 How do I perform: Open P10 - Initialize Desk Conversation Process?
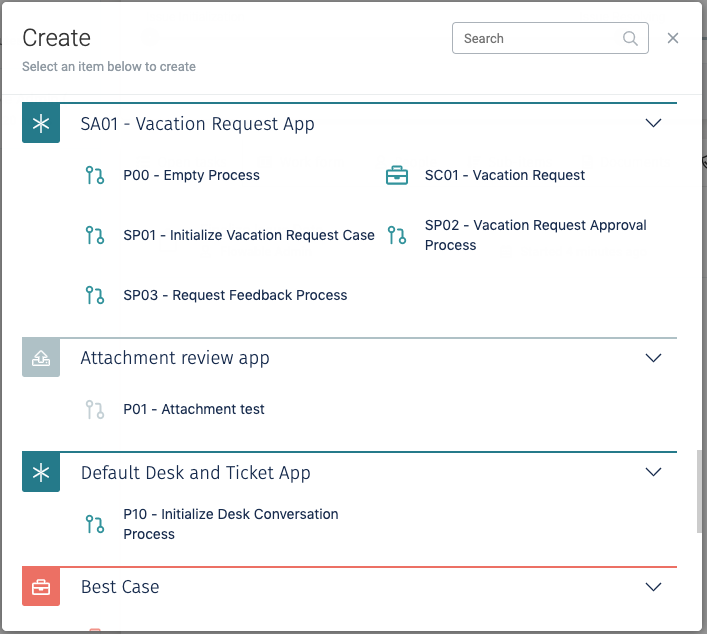click(x=230, y=524)
